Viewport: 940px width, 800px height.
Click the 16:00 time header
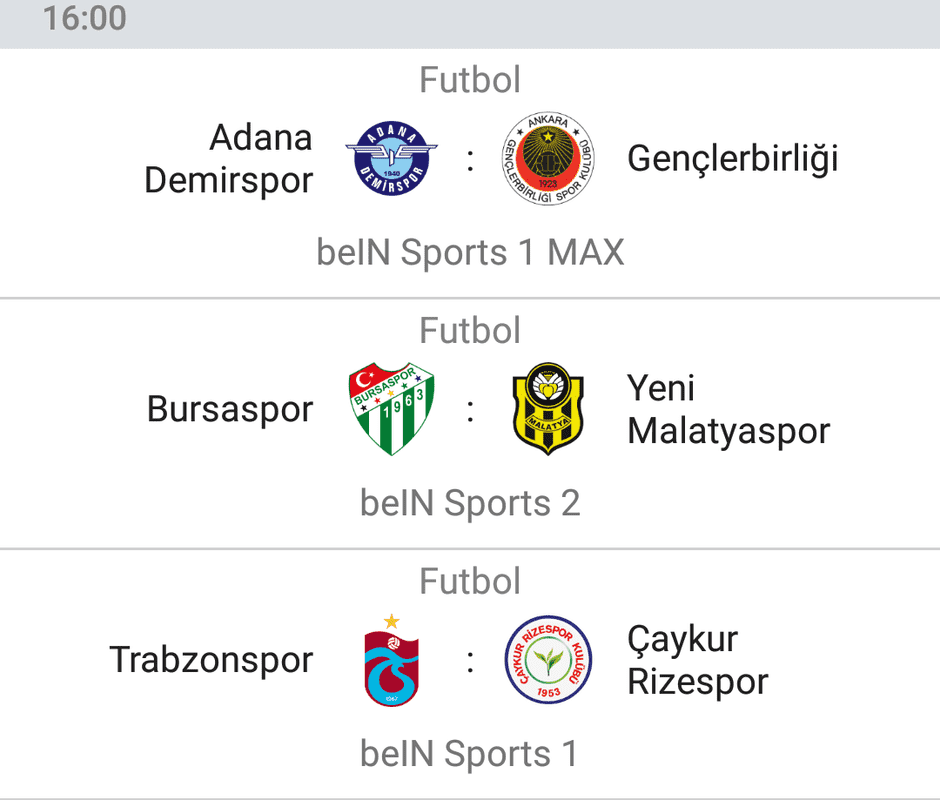click(x=85, y=18)
